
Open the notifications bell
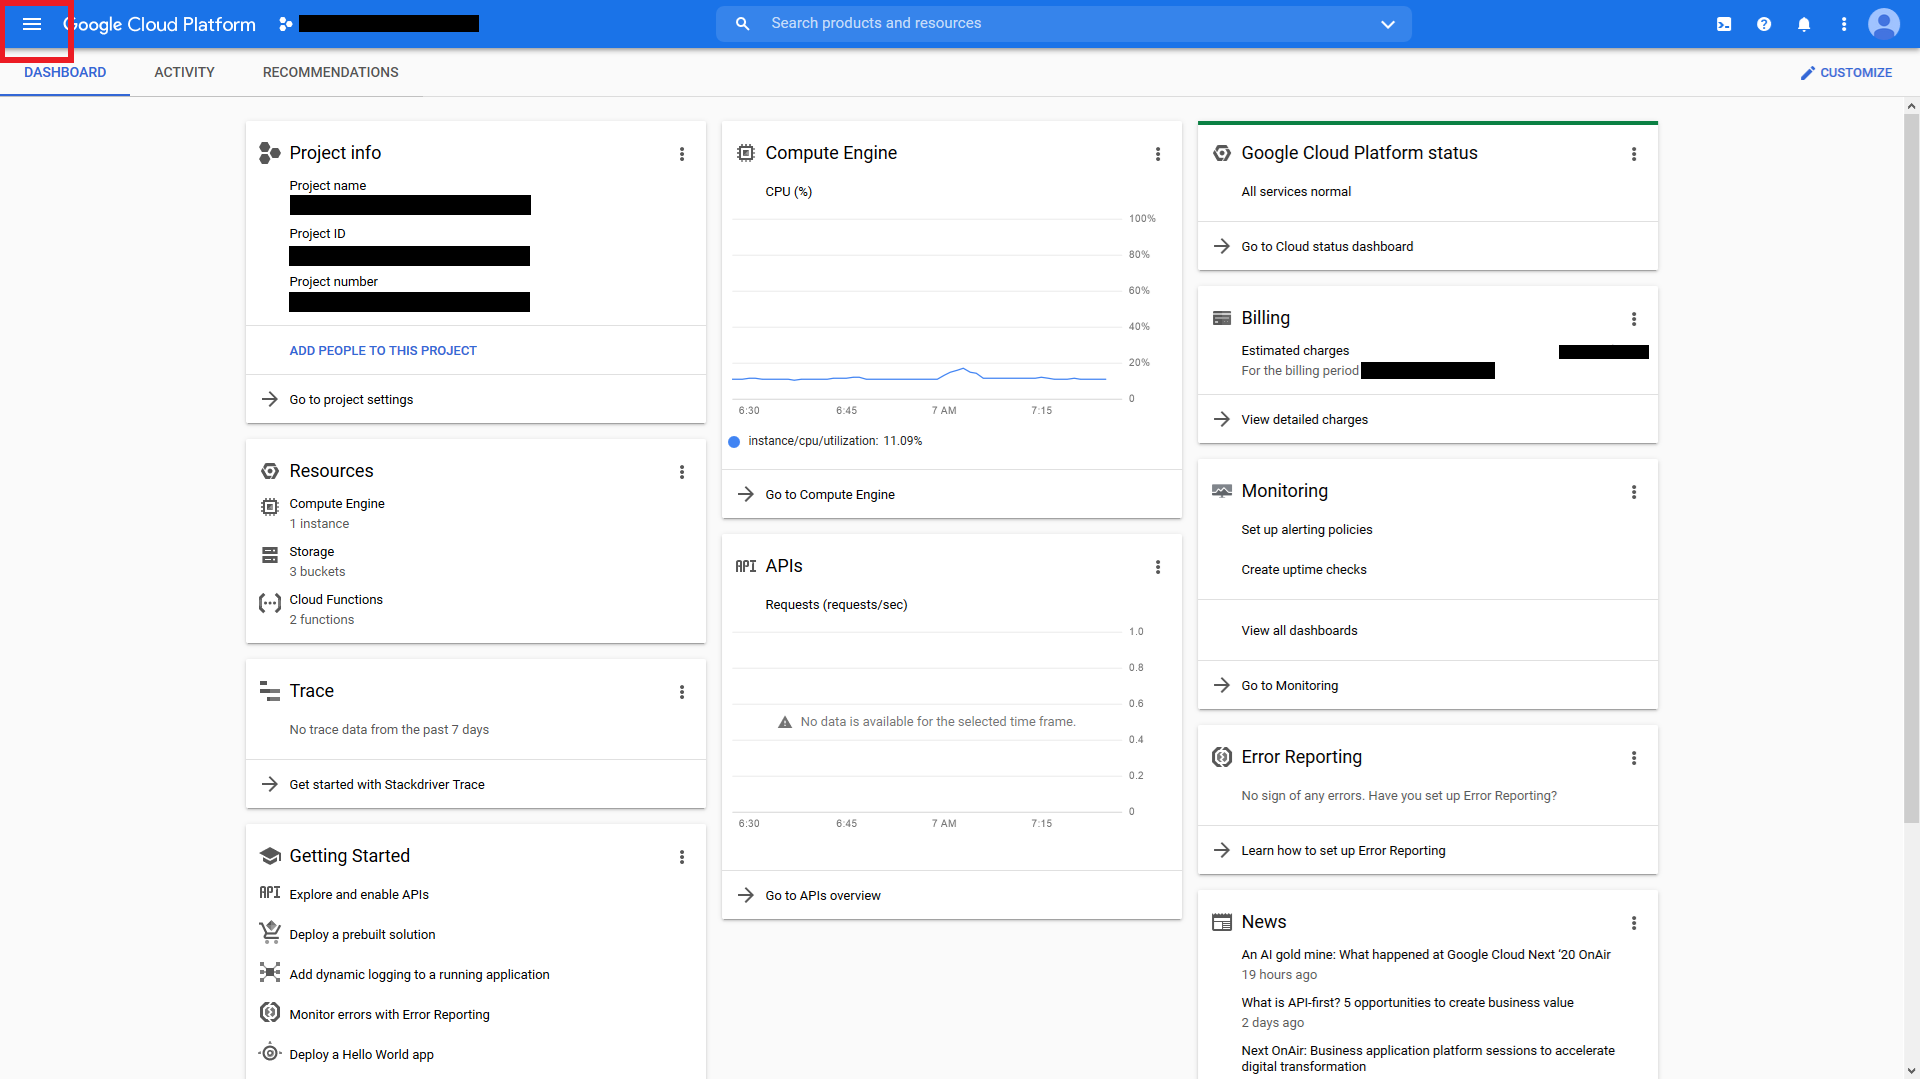click(1804, 24)
